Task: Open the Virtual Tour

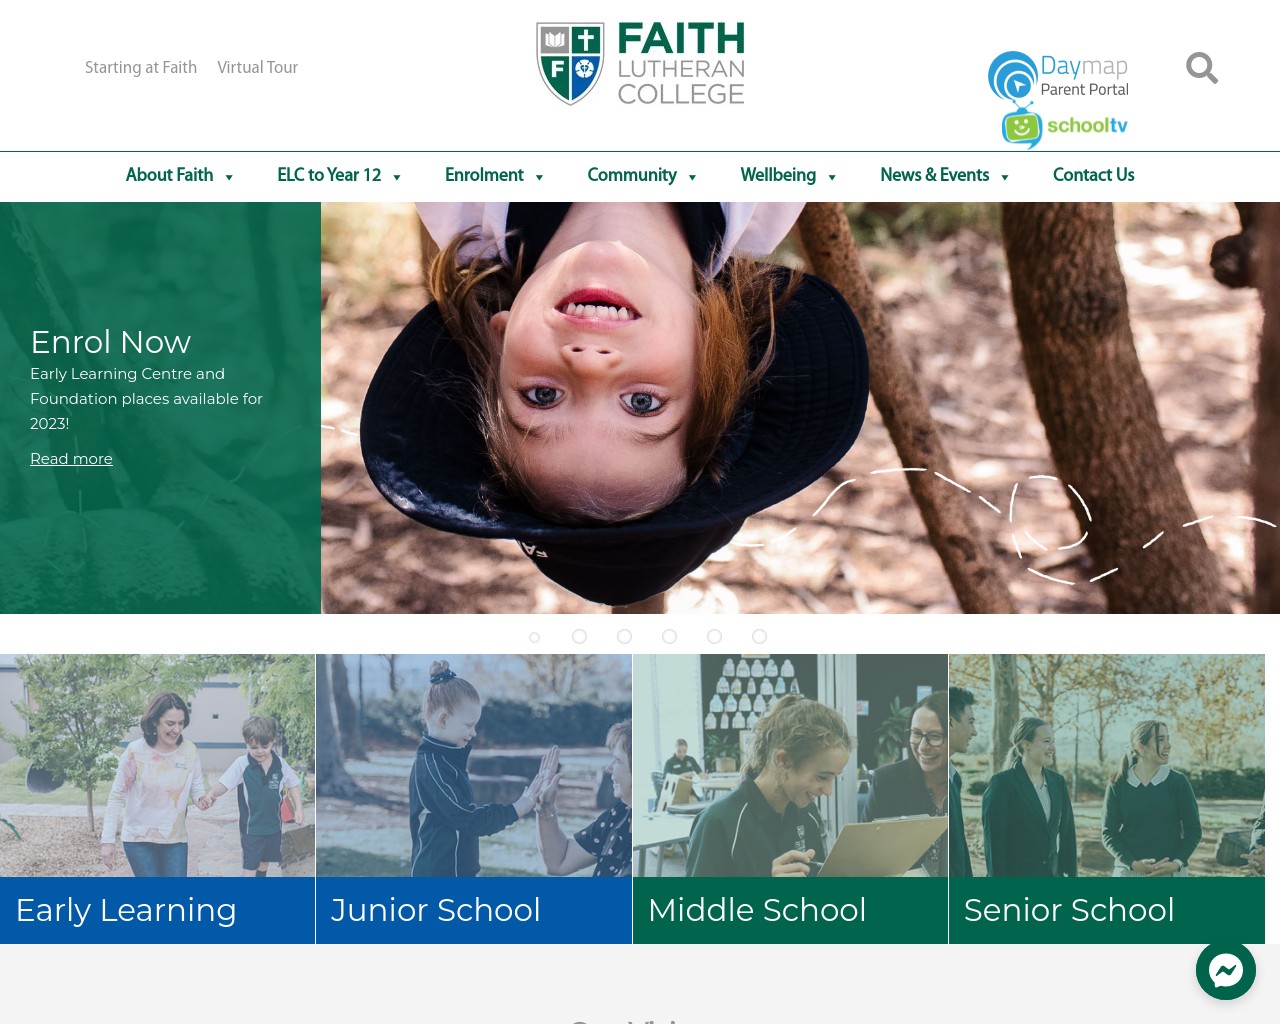Action: 257,68
